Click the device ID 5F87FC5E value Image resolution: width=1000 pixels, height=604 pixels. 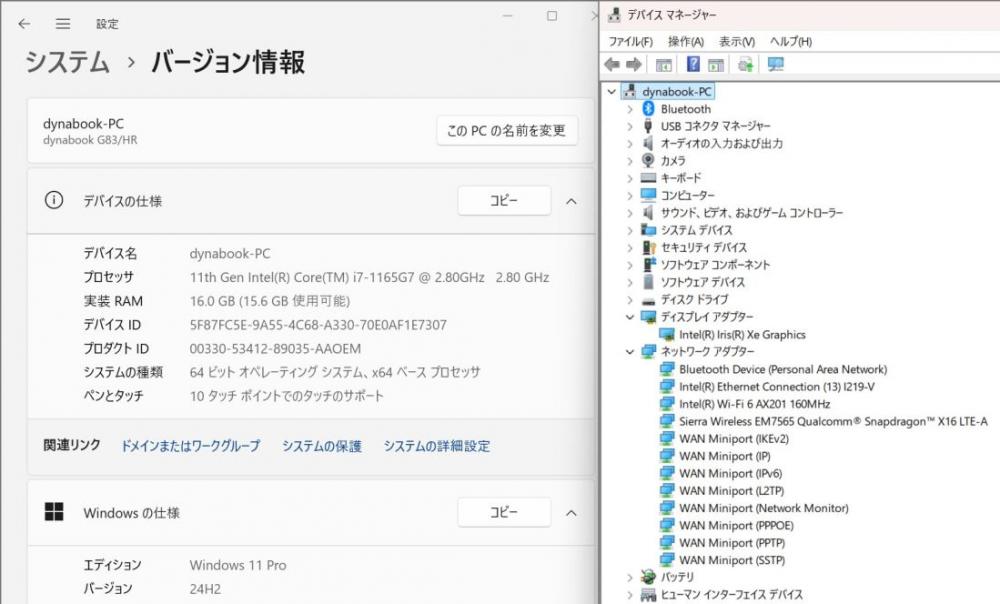(x=318, y=325)
